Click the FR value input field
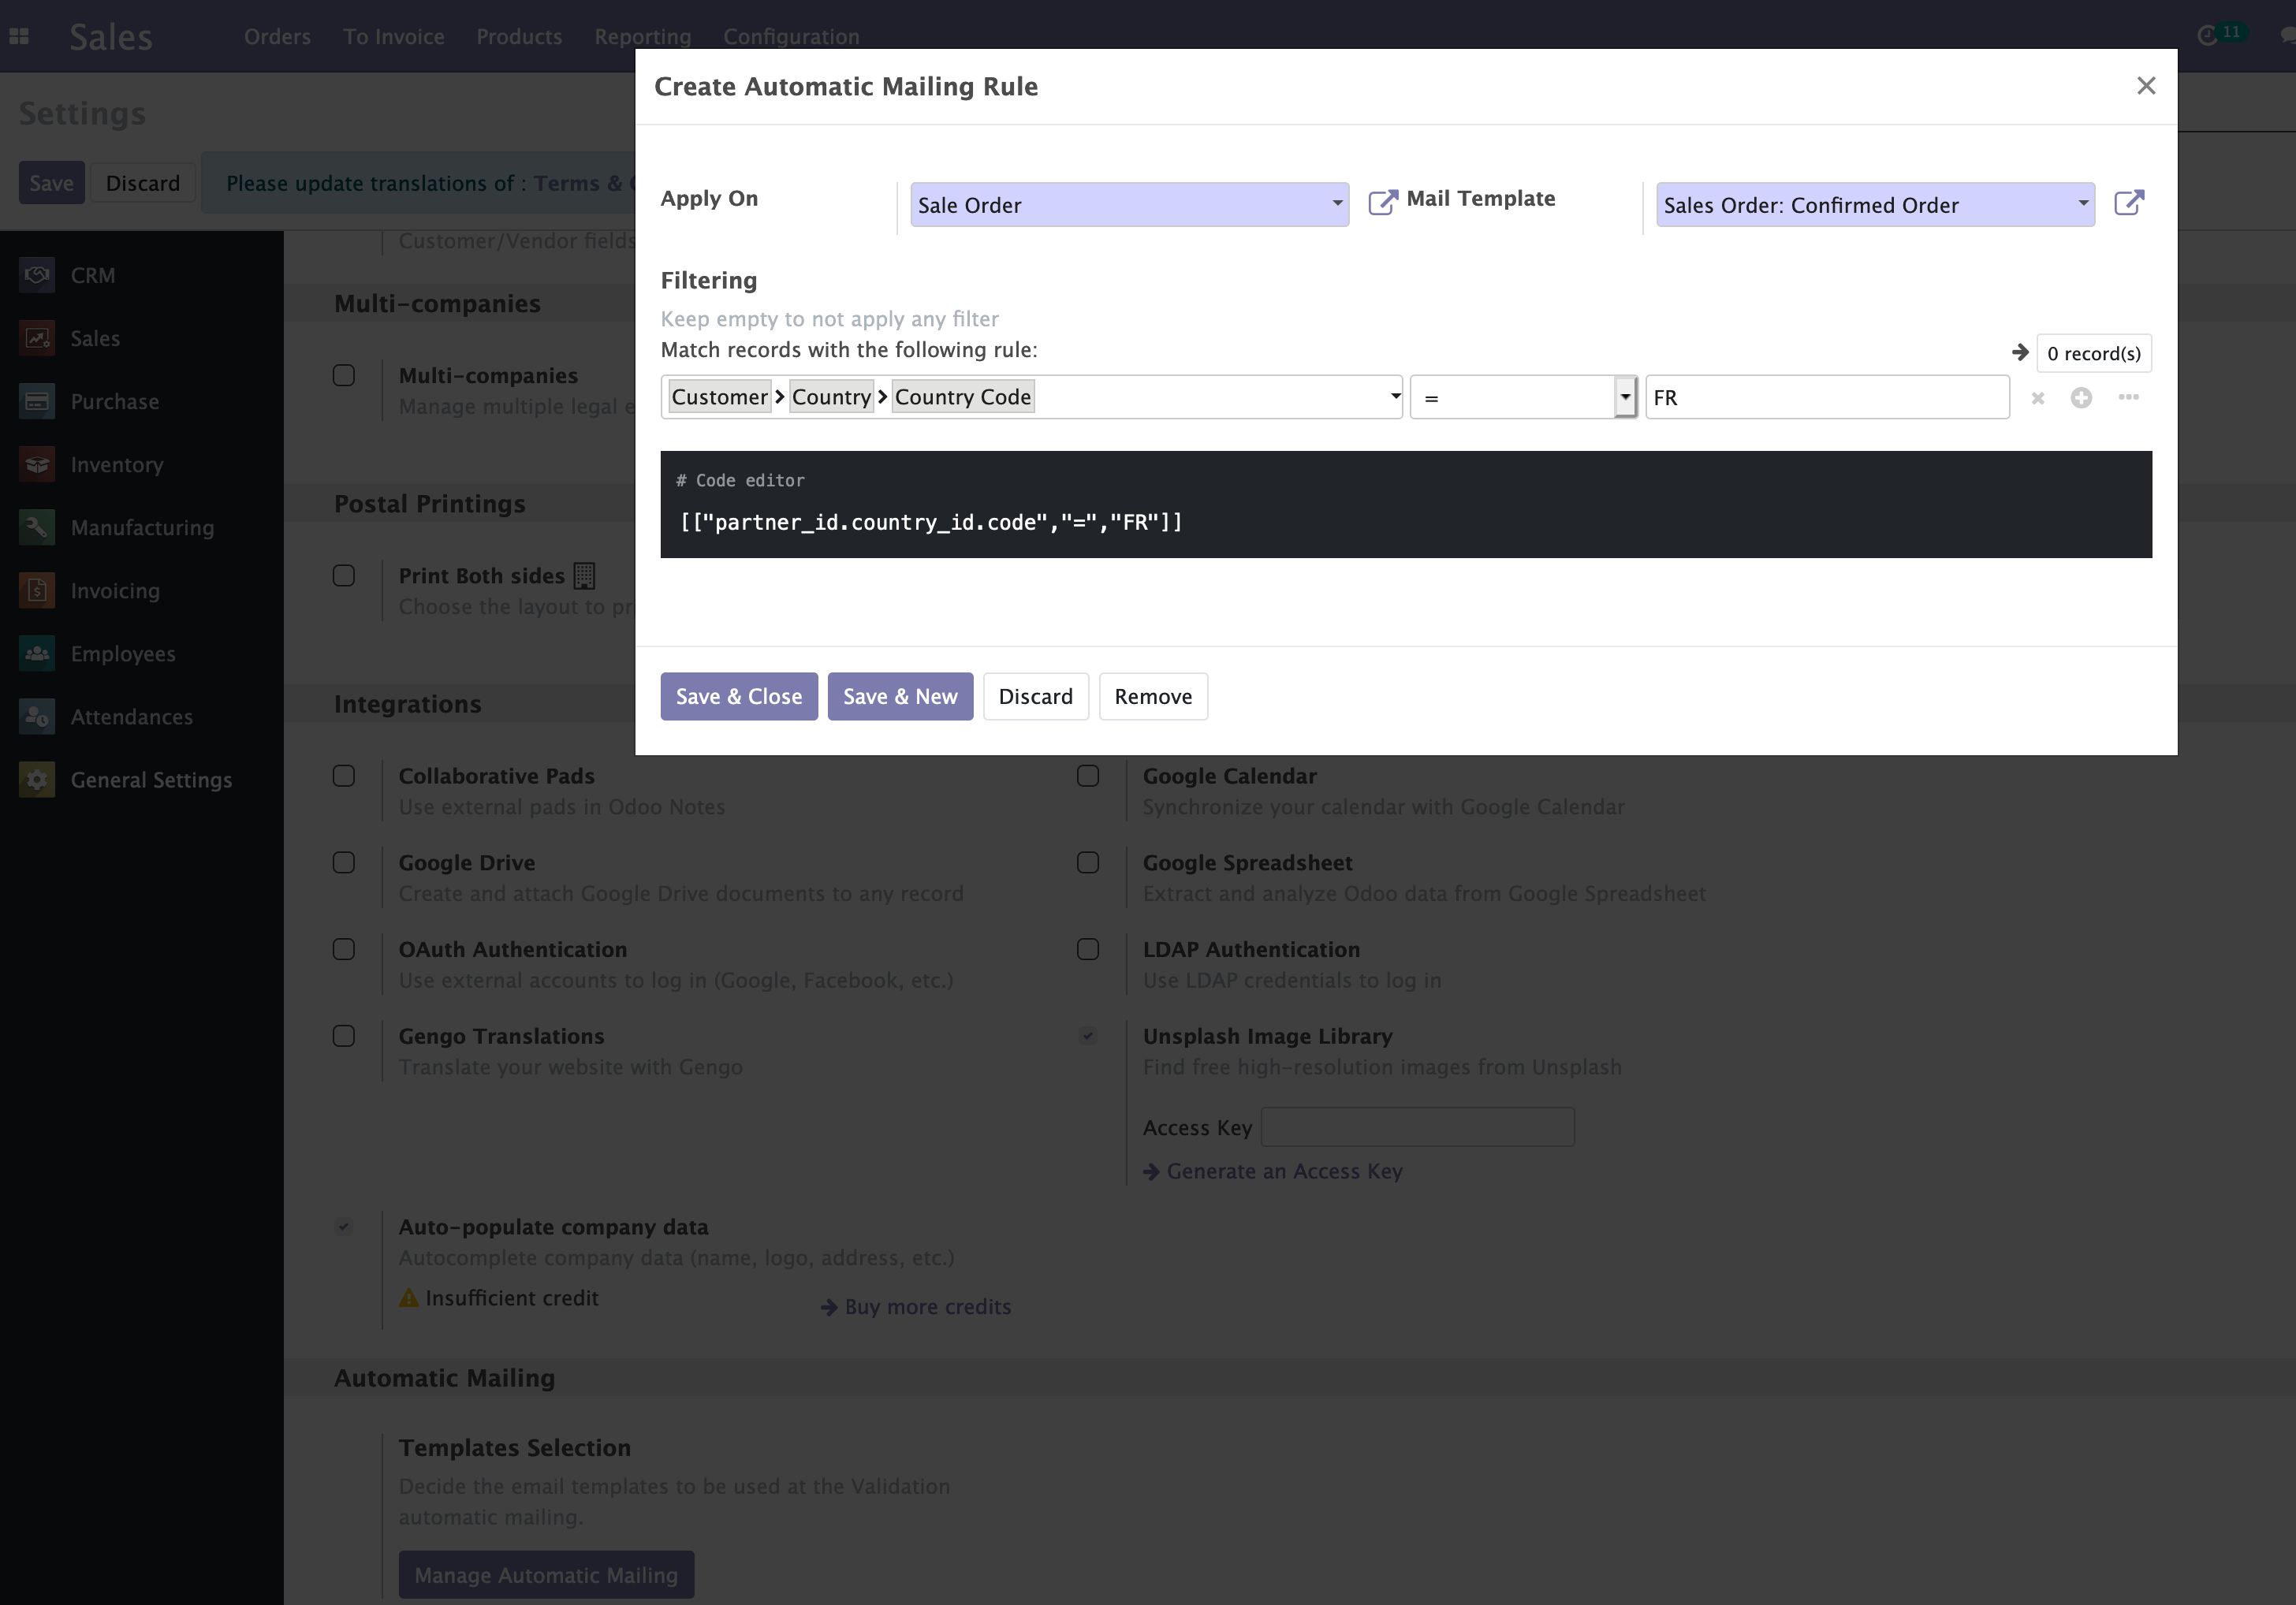This screenshot has width=2296, height=1605. point(1826,398)
